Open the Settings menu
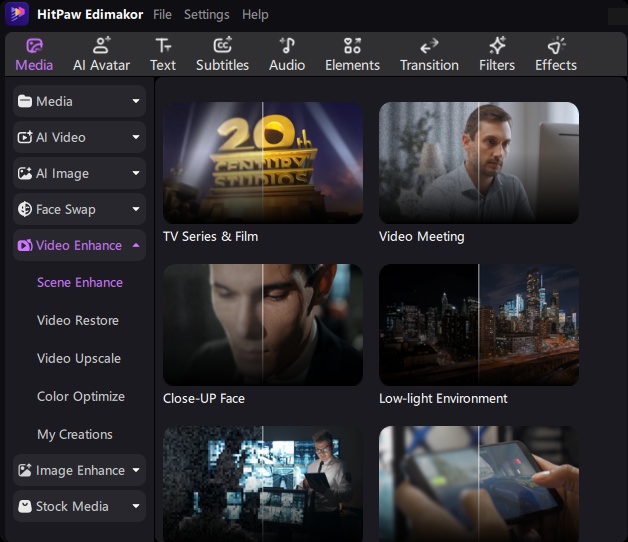The width and height of the screenshot is (628, 542). [207, 15]
